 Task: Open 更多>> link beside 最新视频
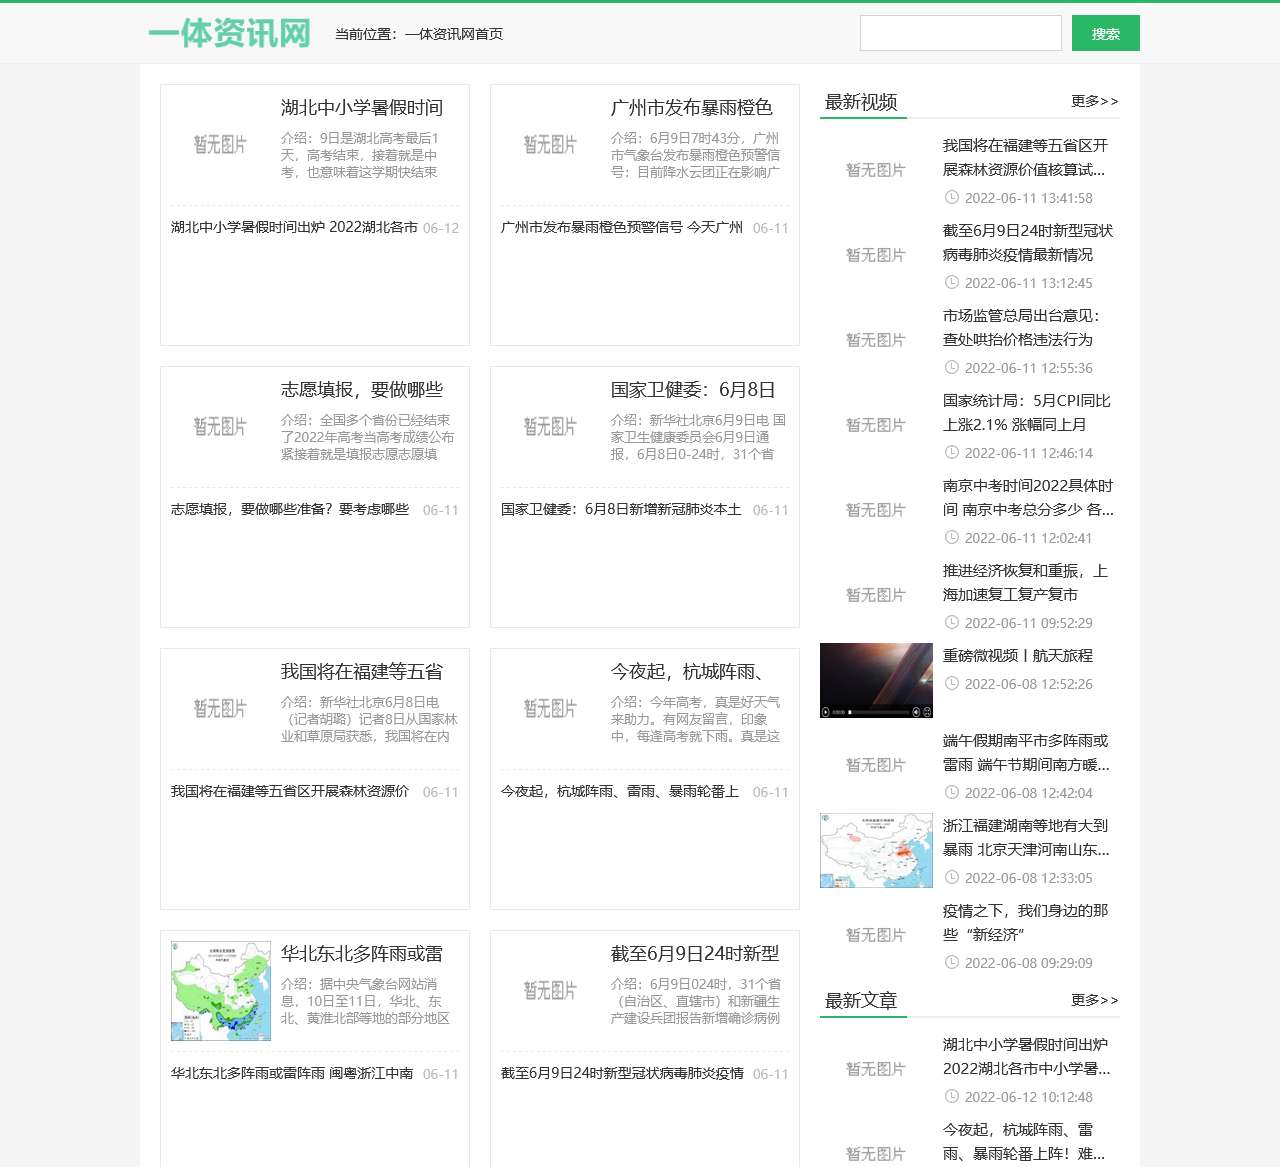[1095, 101]
